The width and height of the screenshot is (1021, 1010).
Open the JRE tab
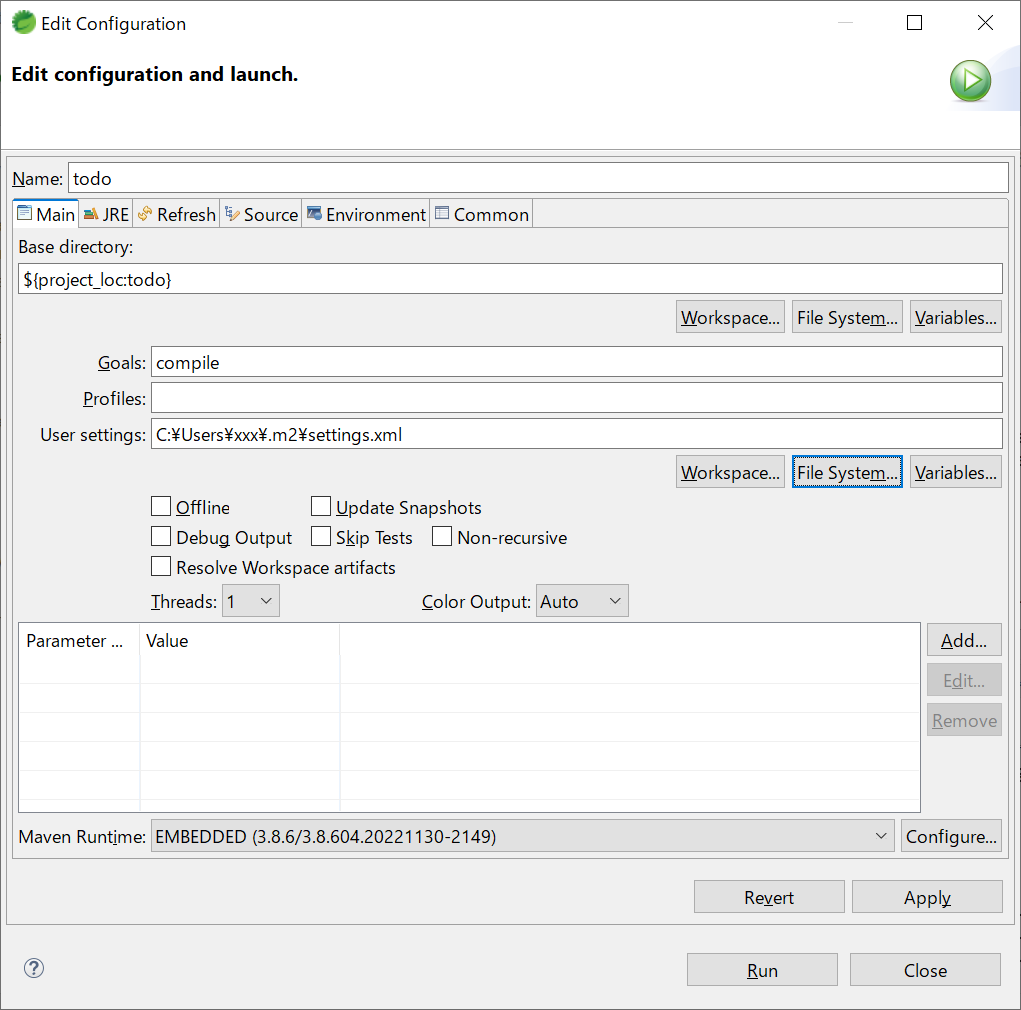[106, 214]
